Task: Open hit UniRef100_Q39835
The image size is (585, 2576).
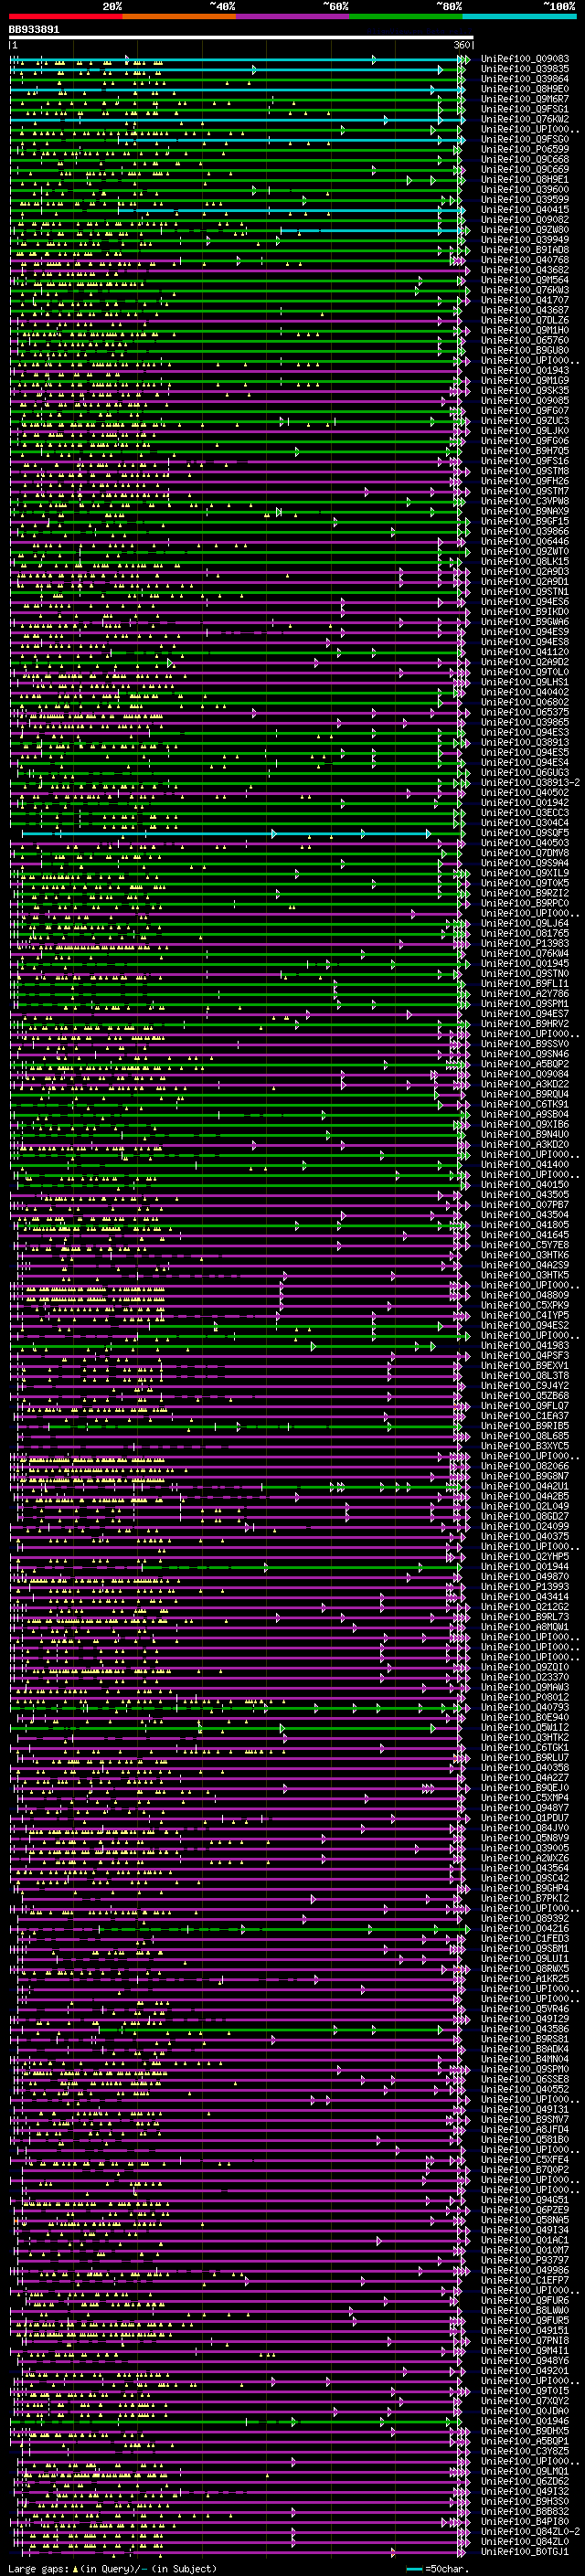Action: pyautogui.click(x=525, y=69)
